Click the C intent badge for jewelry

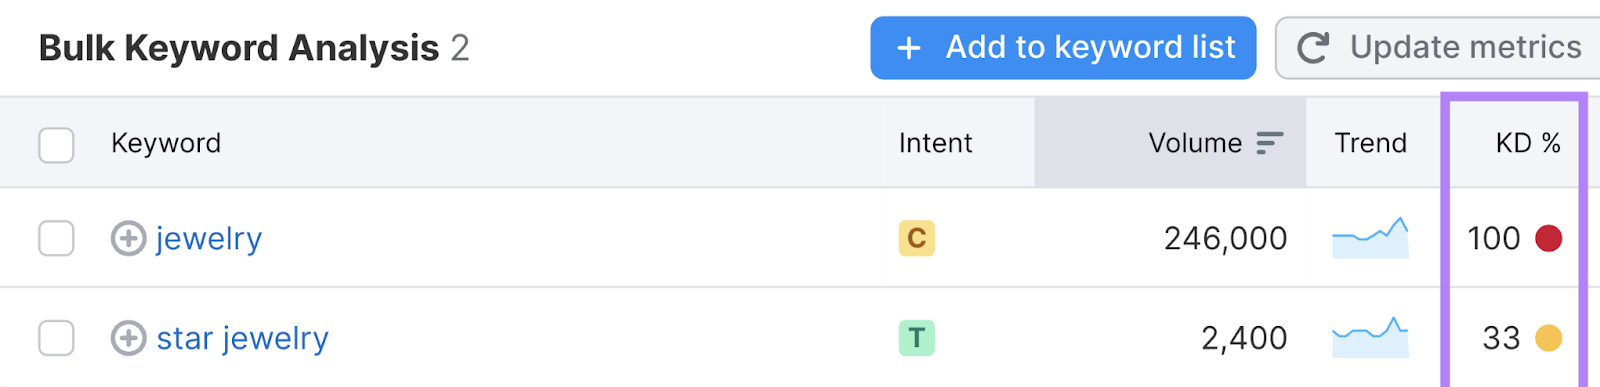tap(916, 238)
